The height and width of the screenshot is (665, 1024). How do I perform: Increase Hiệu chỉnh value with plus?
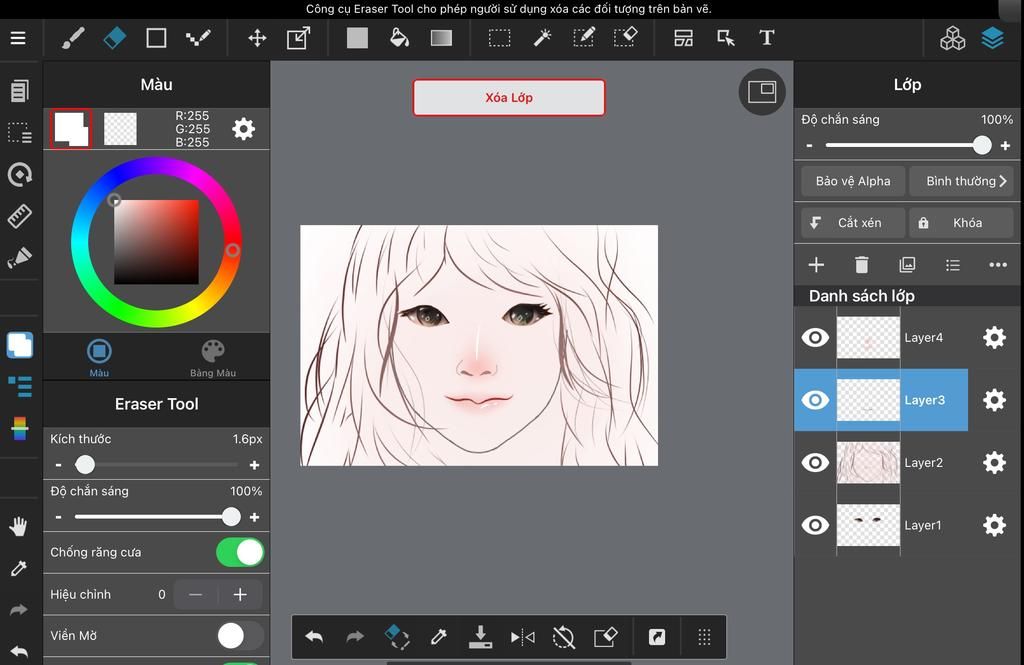coord(240,594)
